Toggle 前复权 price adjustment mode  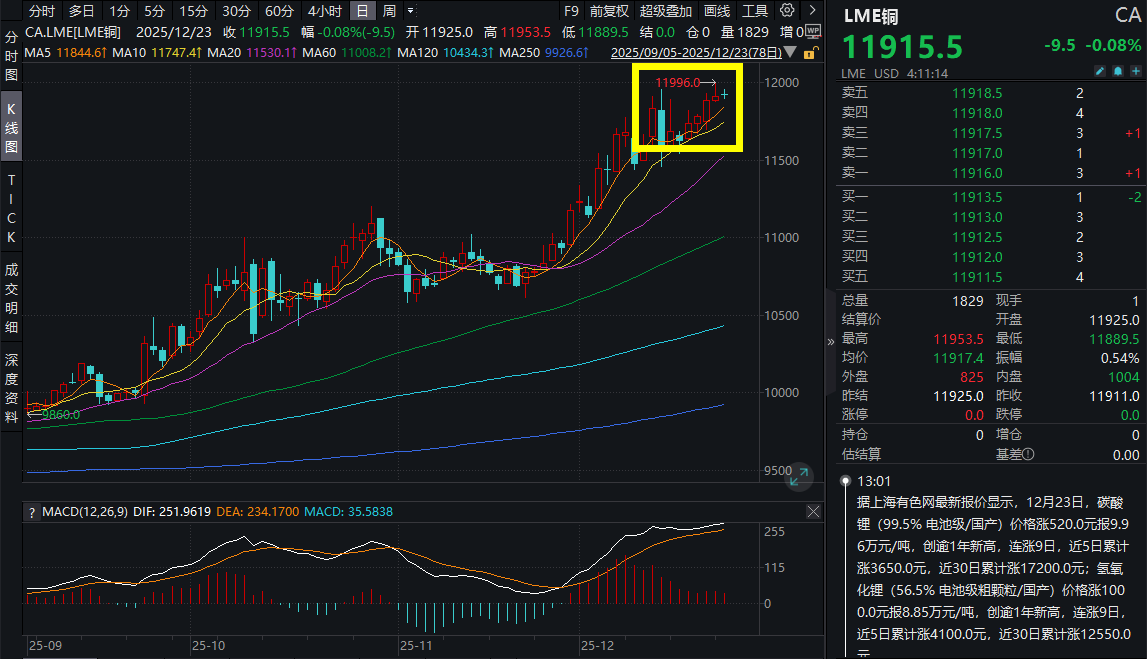[609, 11]
